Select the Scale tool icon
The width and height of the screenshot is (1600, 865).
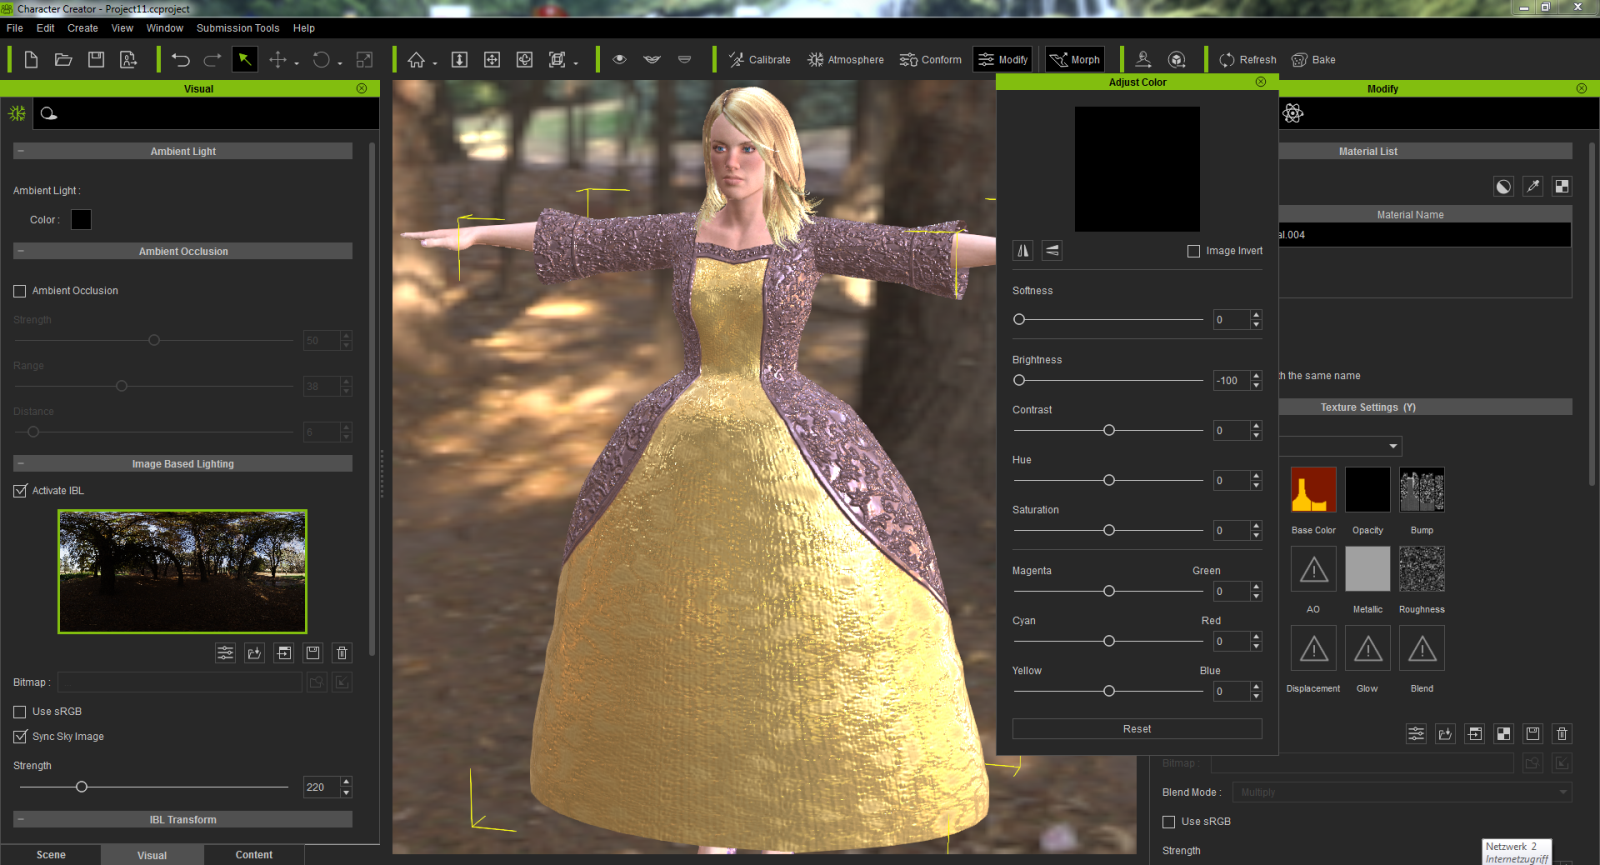coord(365,60)
